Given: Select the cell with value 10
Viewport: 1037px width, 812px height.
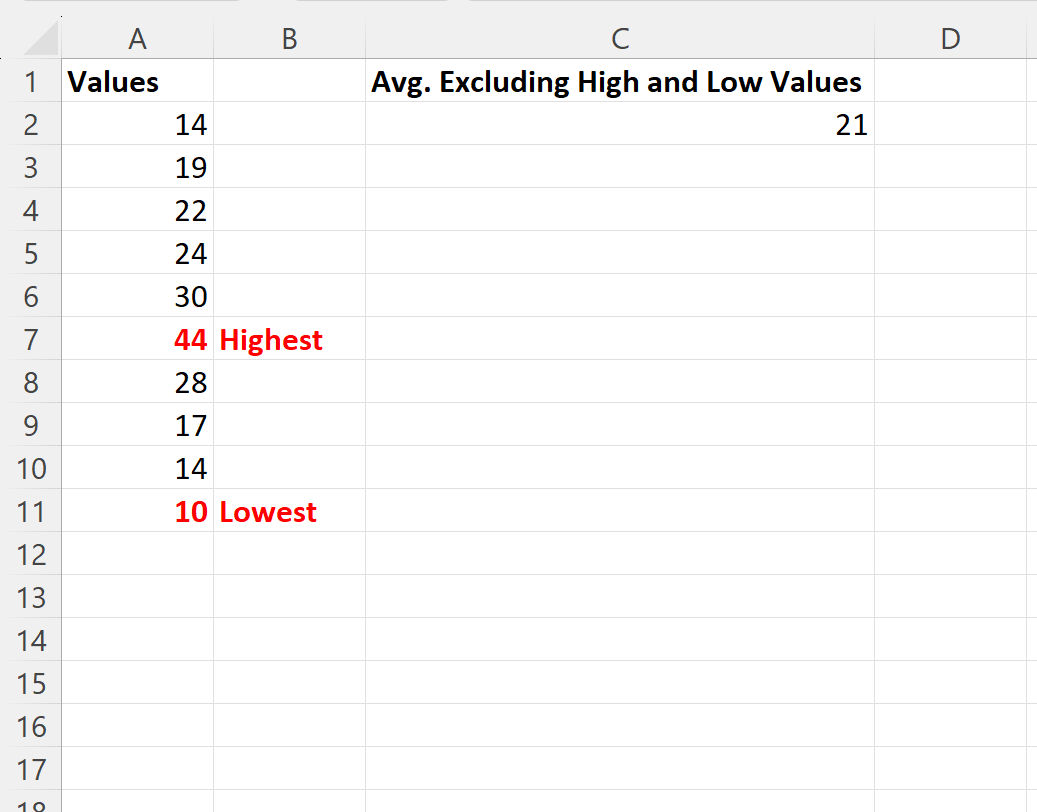Looking at the screenshot, I should [x=137, y=511].
